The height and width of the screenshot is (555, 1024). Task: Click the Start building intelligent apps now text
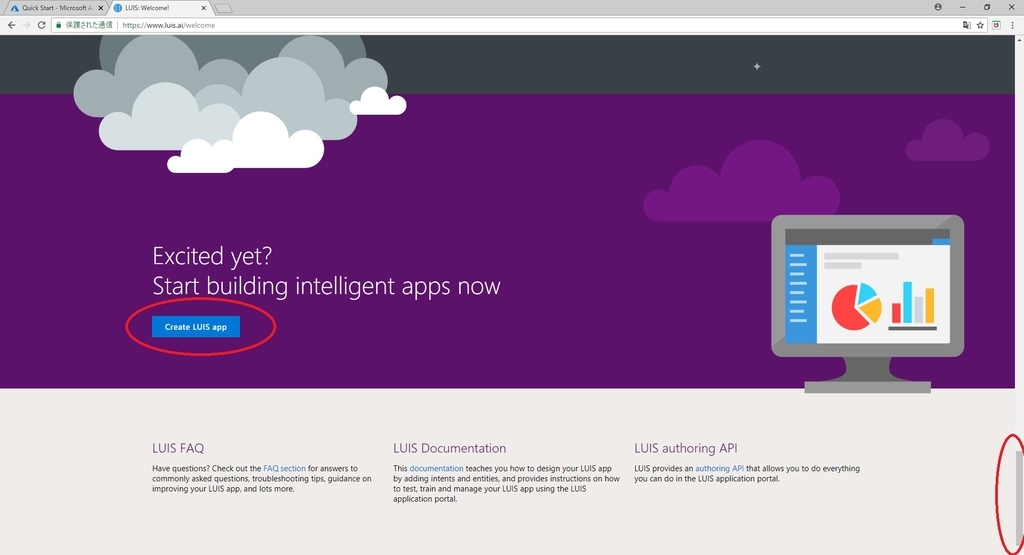click(327, 286)
